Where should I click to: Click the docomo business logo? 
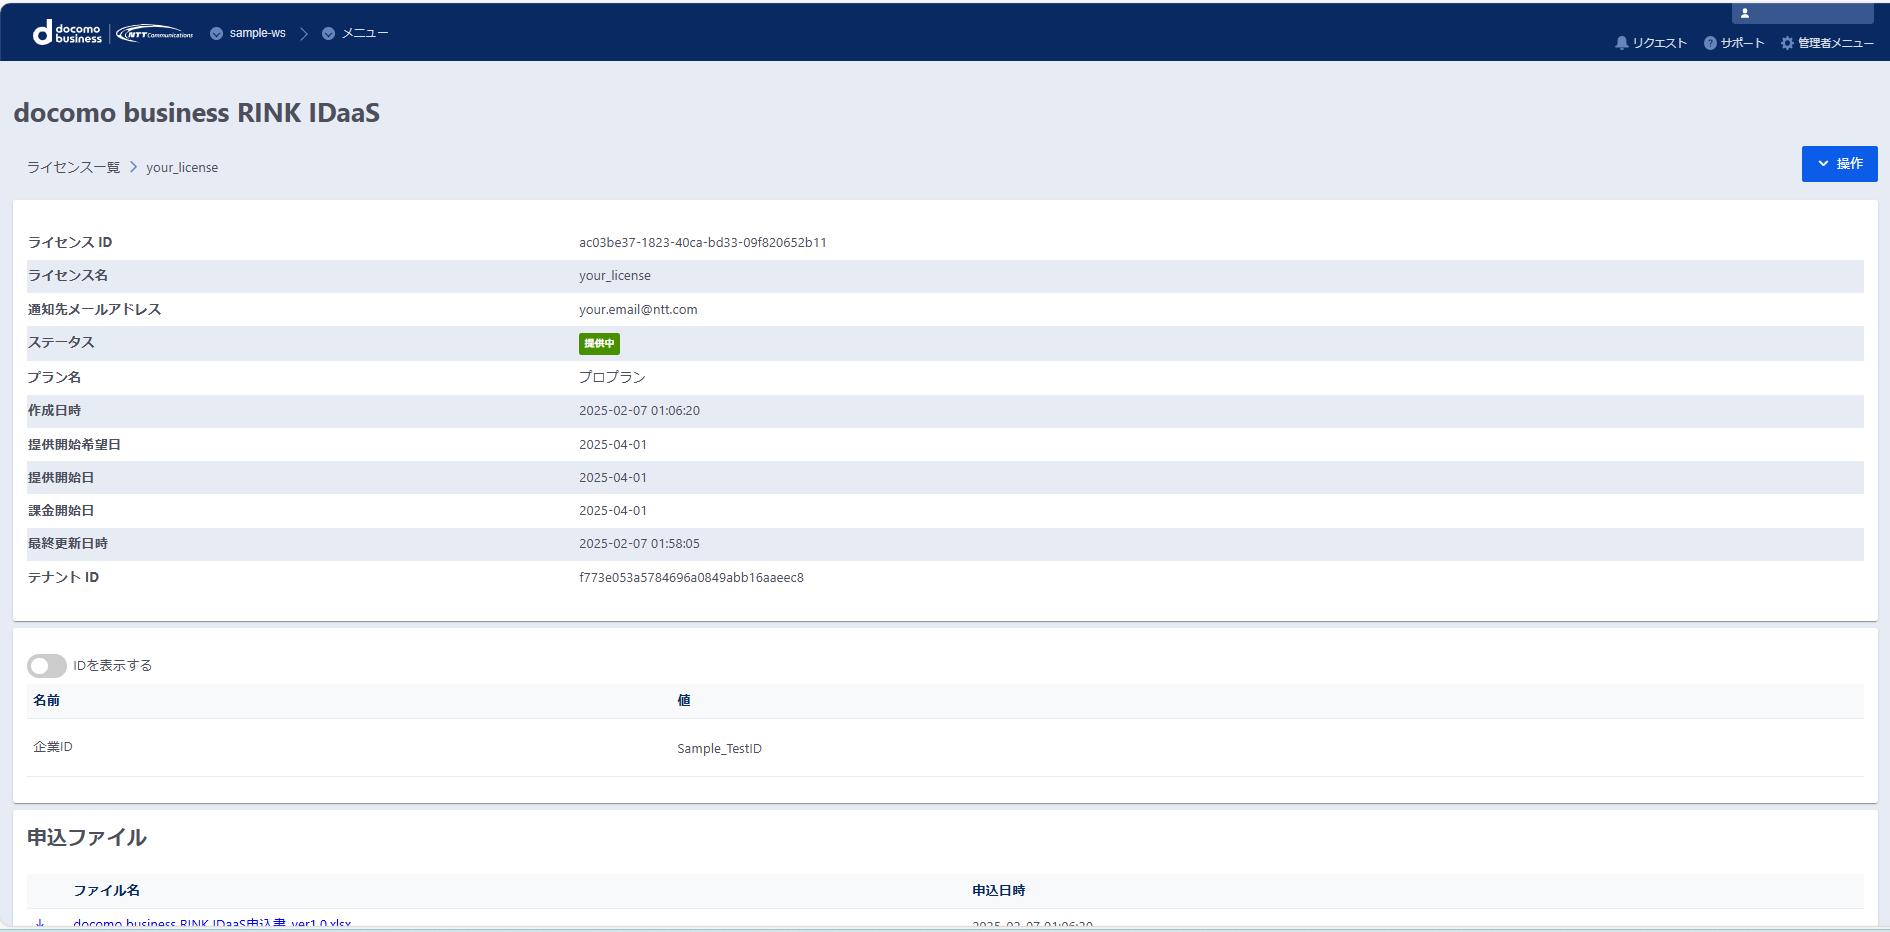point(68,33)
